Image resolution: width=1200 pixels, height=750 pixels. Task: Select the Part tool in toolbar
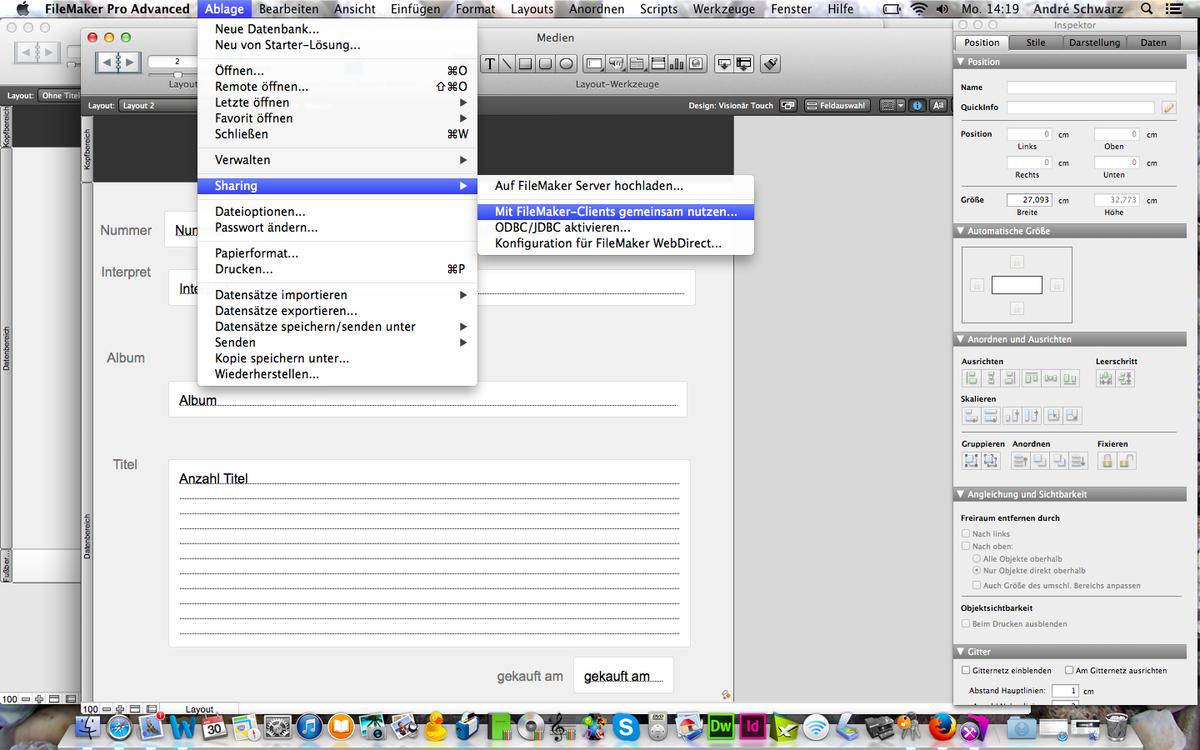pyautogui.click(x=743, y=64)
